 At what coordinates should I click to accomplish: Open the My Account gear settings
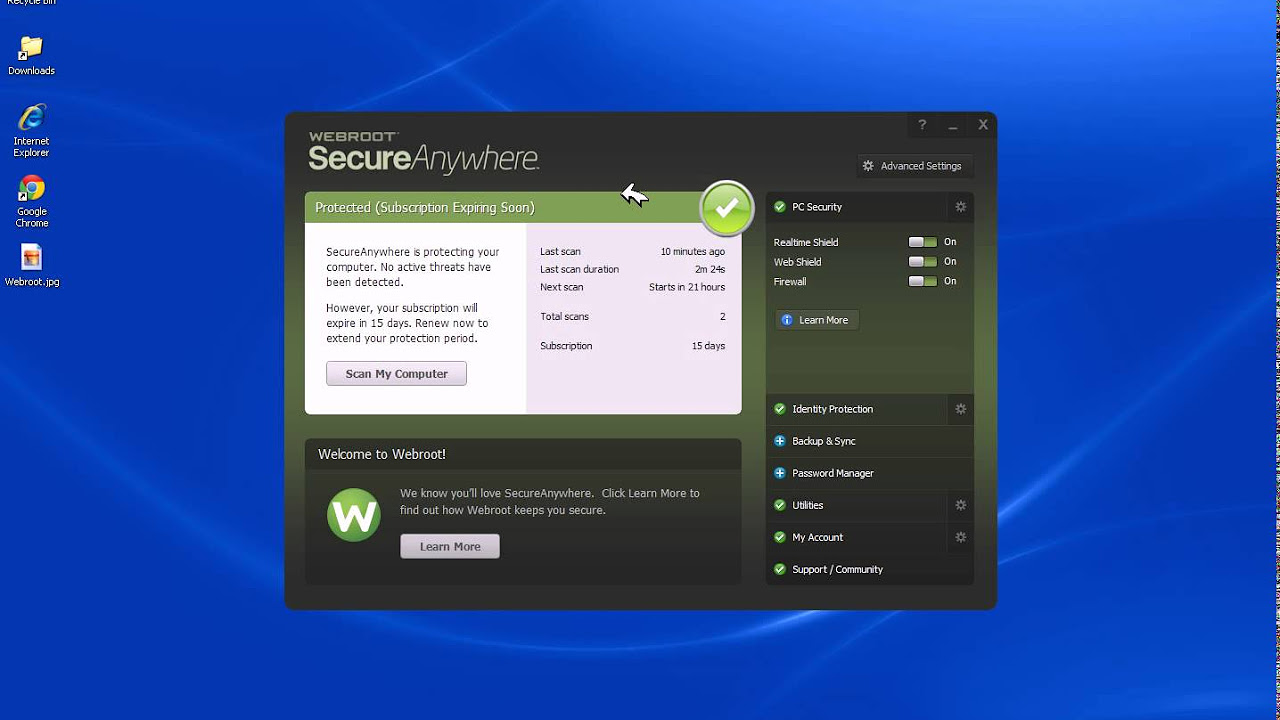tap(960, 537)
